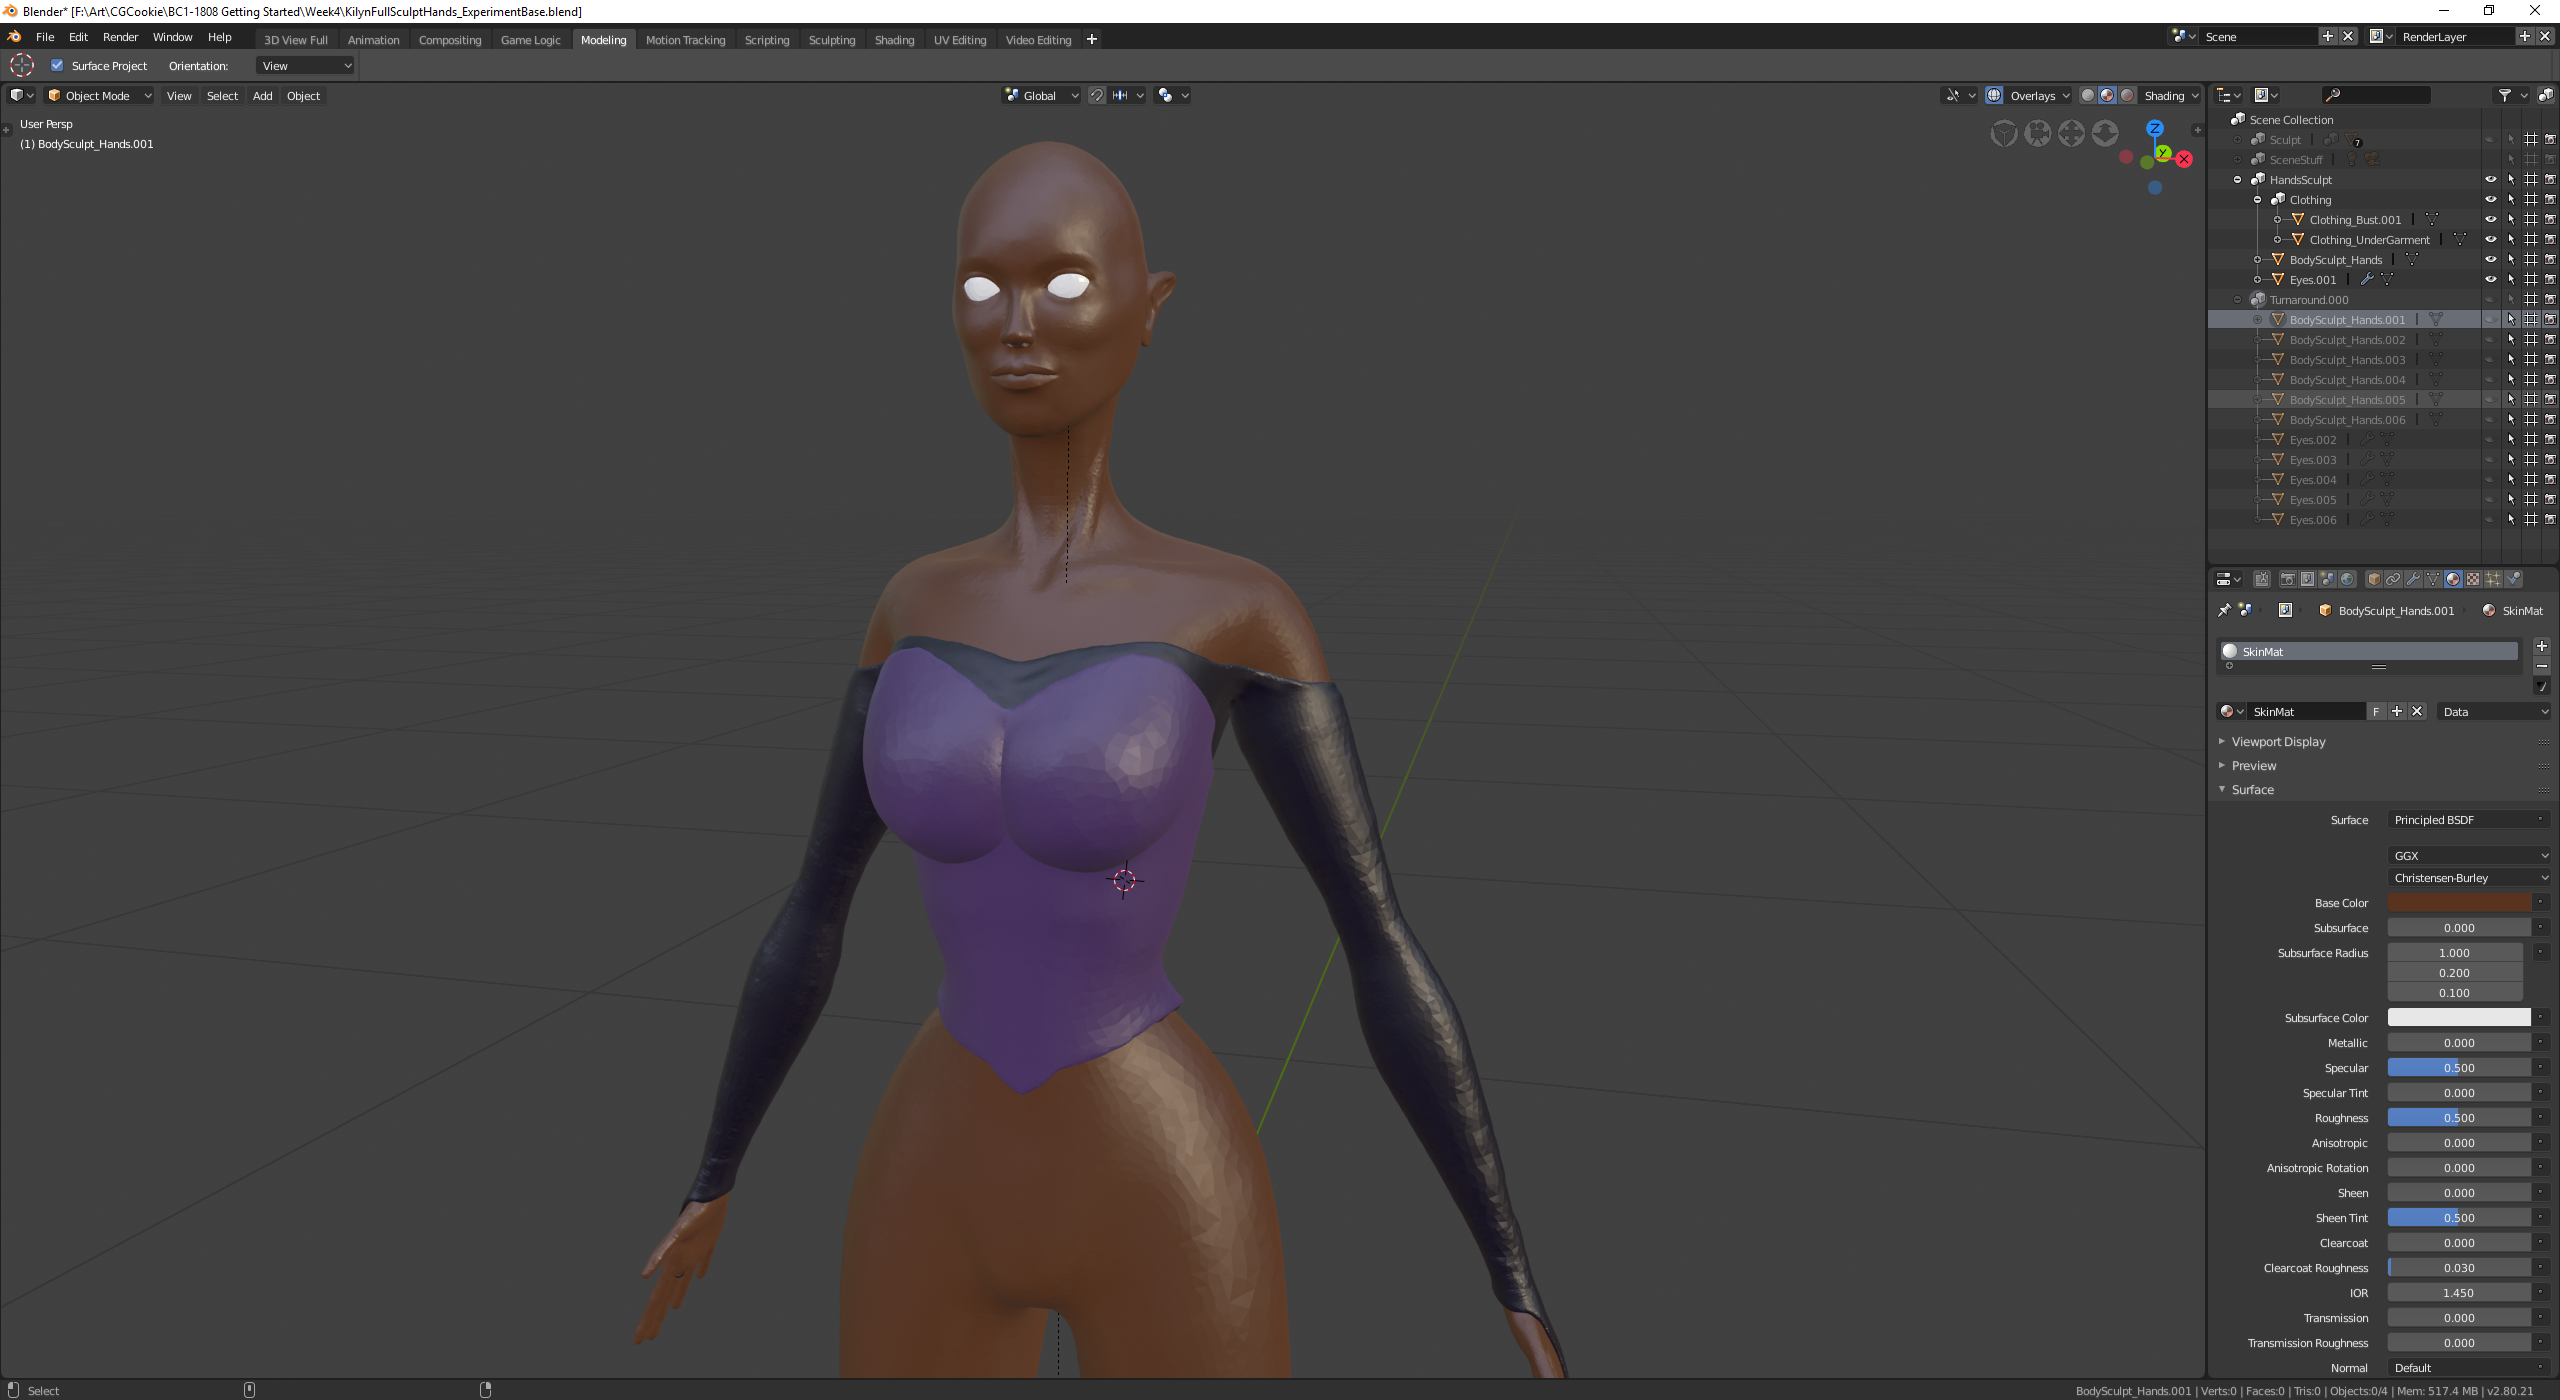This screenshot has height=1400, width=2560.
Task: Switch viewport to Solid shading sphere
Action: point(2087,95)
